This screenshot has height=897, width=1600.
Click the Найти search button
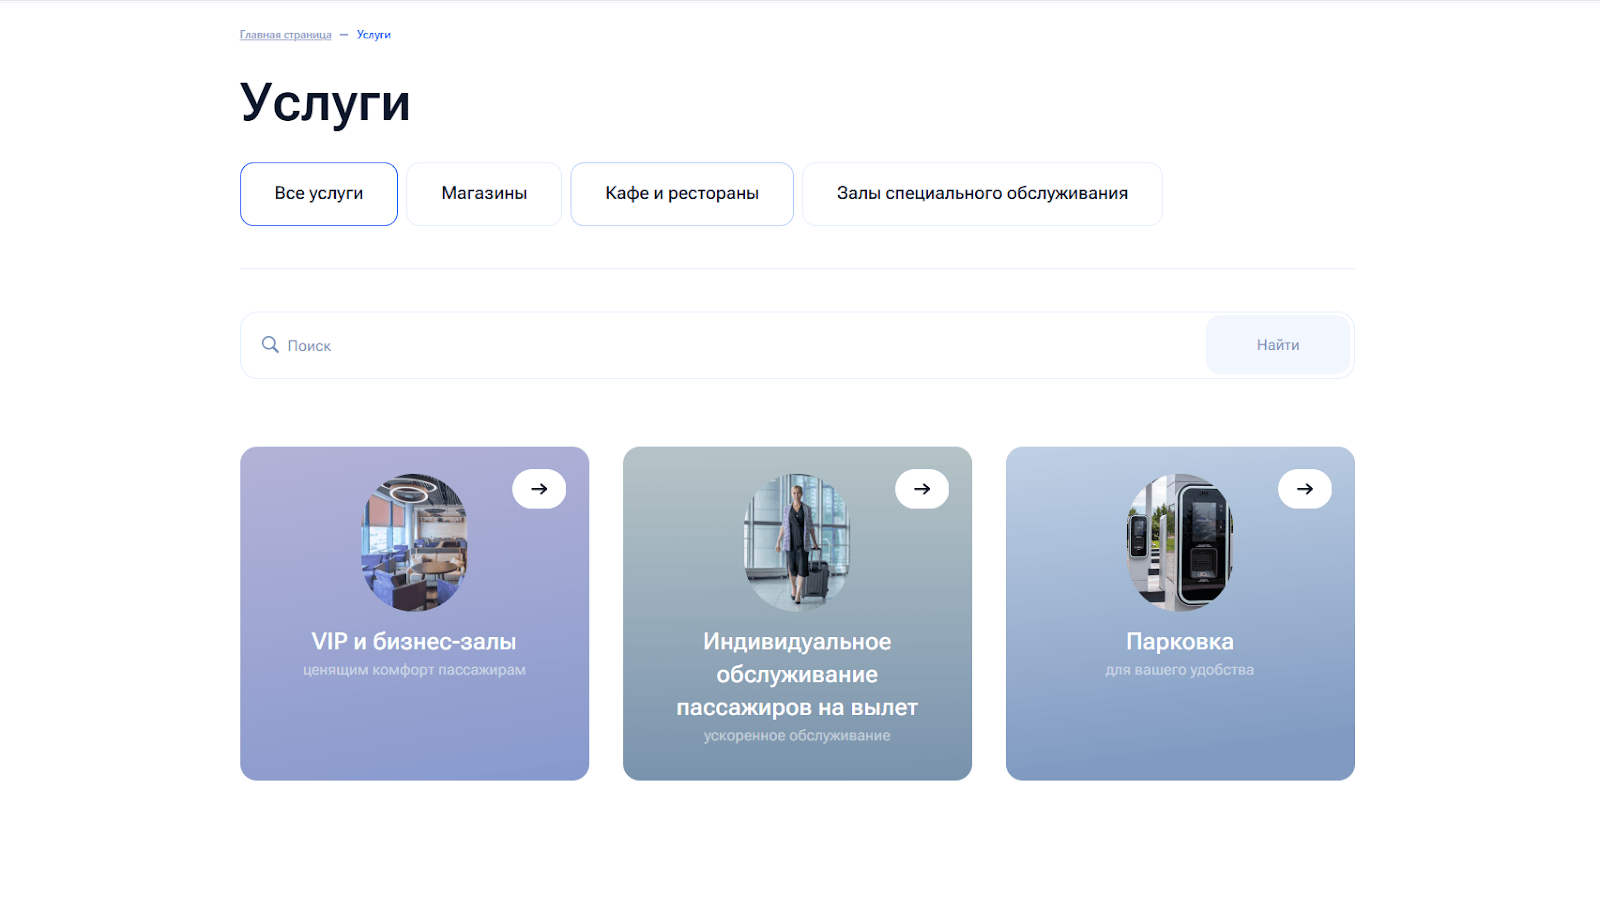pos(1278,345)
